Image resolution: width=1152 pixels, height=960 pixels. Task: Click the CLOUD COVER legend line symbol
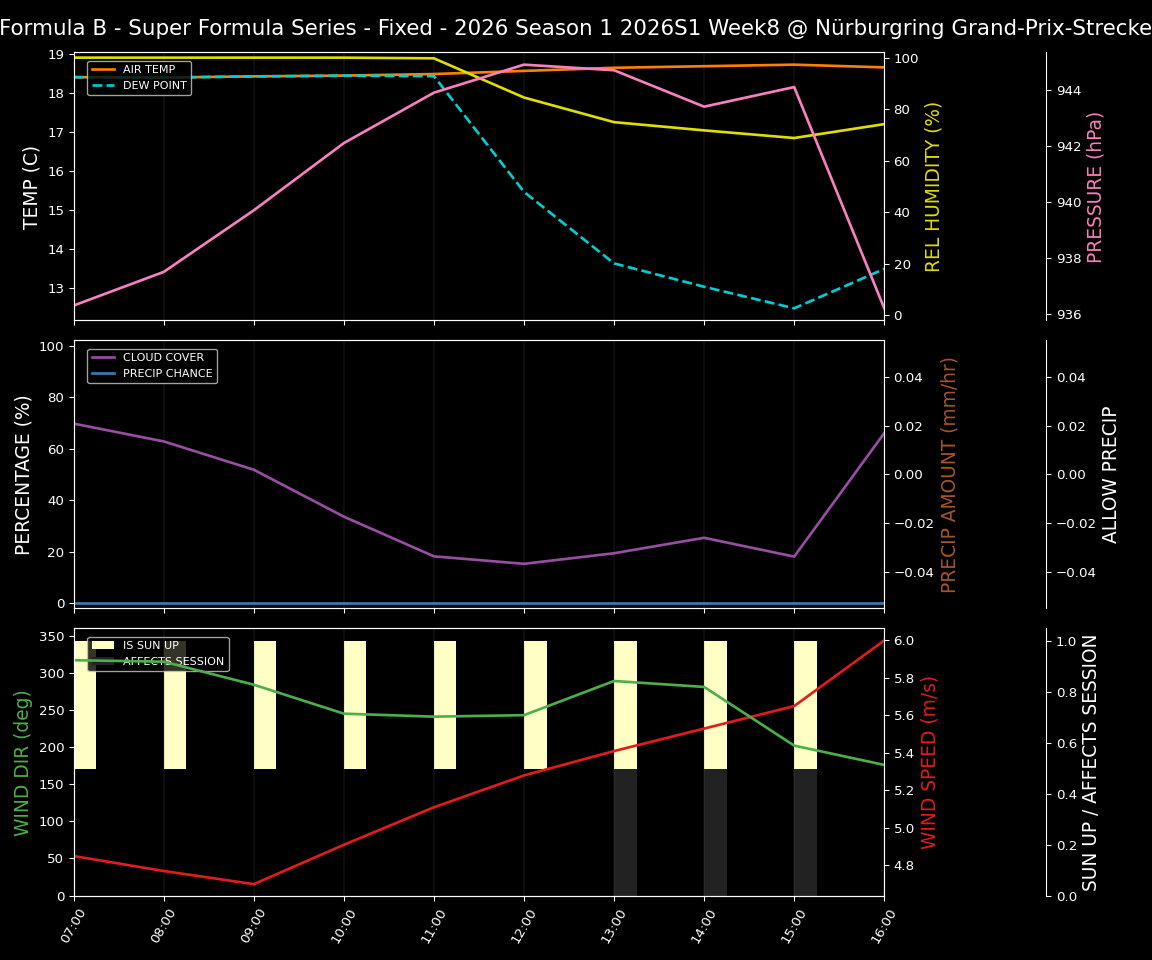pos(104,357)
